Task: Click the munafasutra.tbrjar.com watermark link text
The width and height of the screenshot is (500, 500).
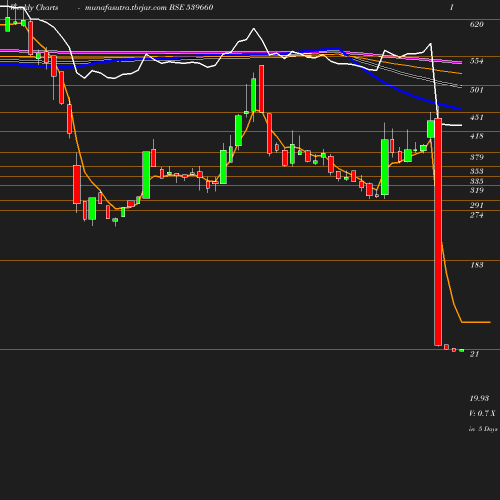Action: [x=126, y=7]
